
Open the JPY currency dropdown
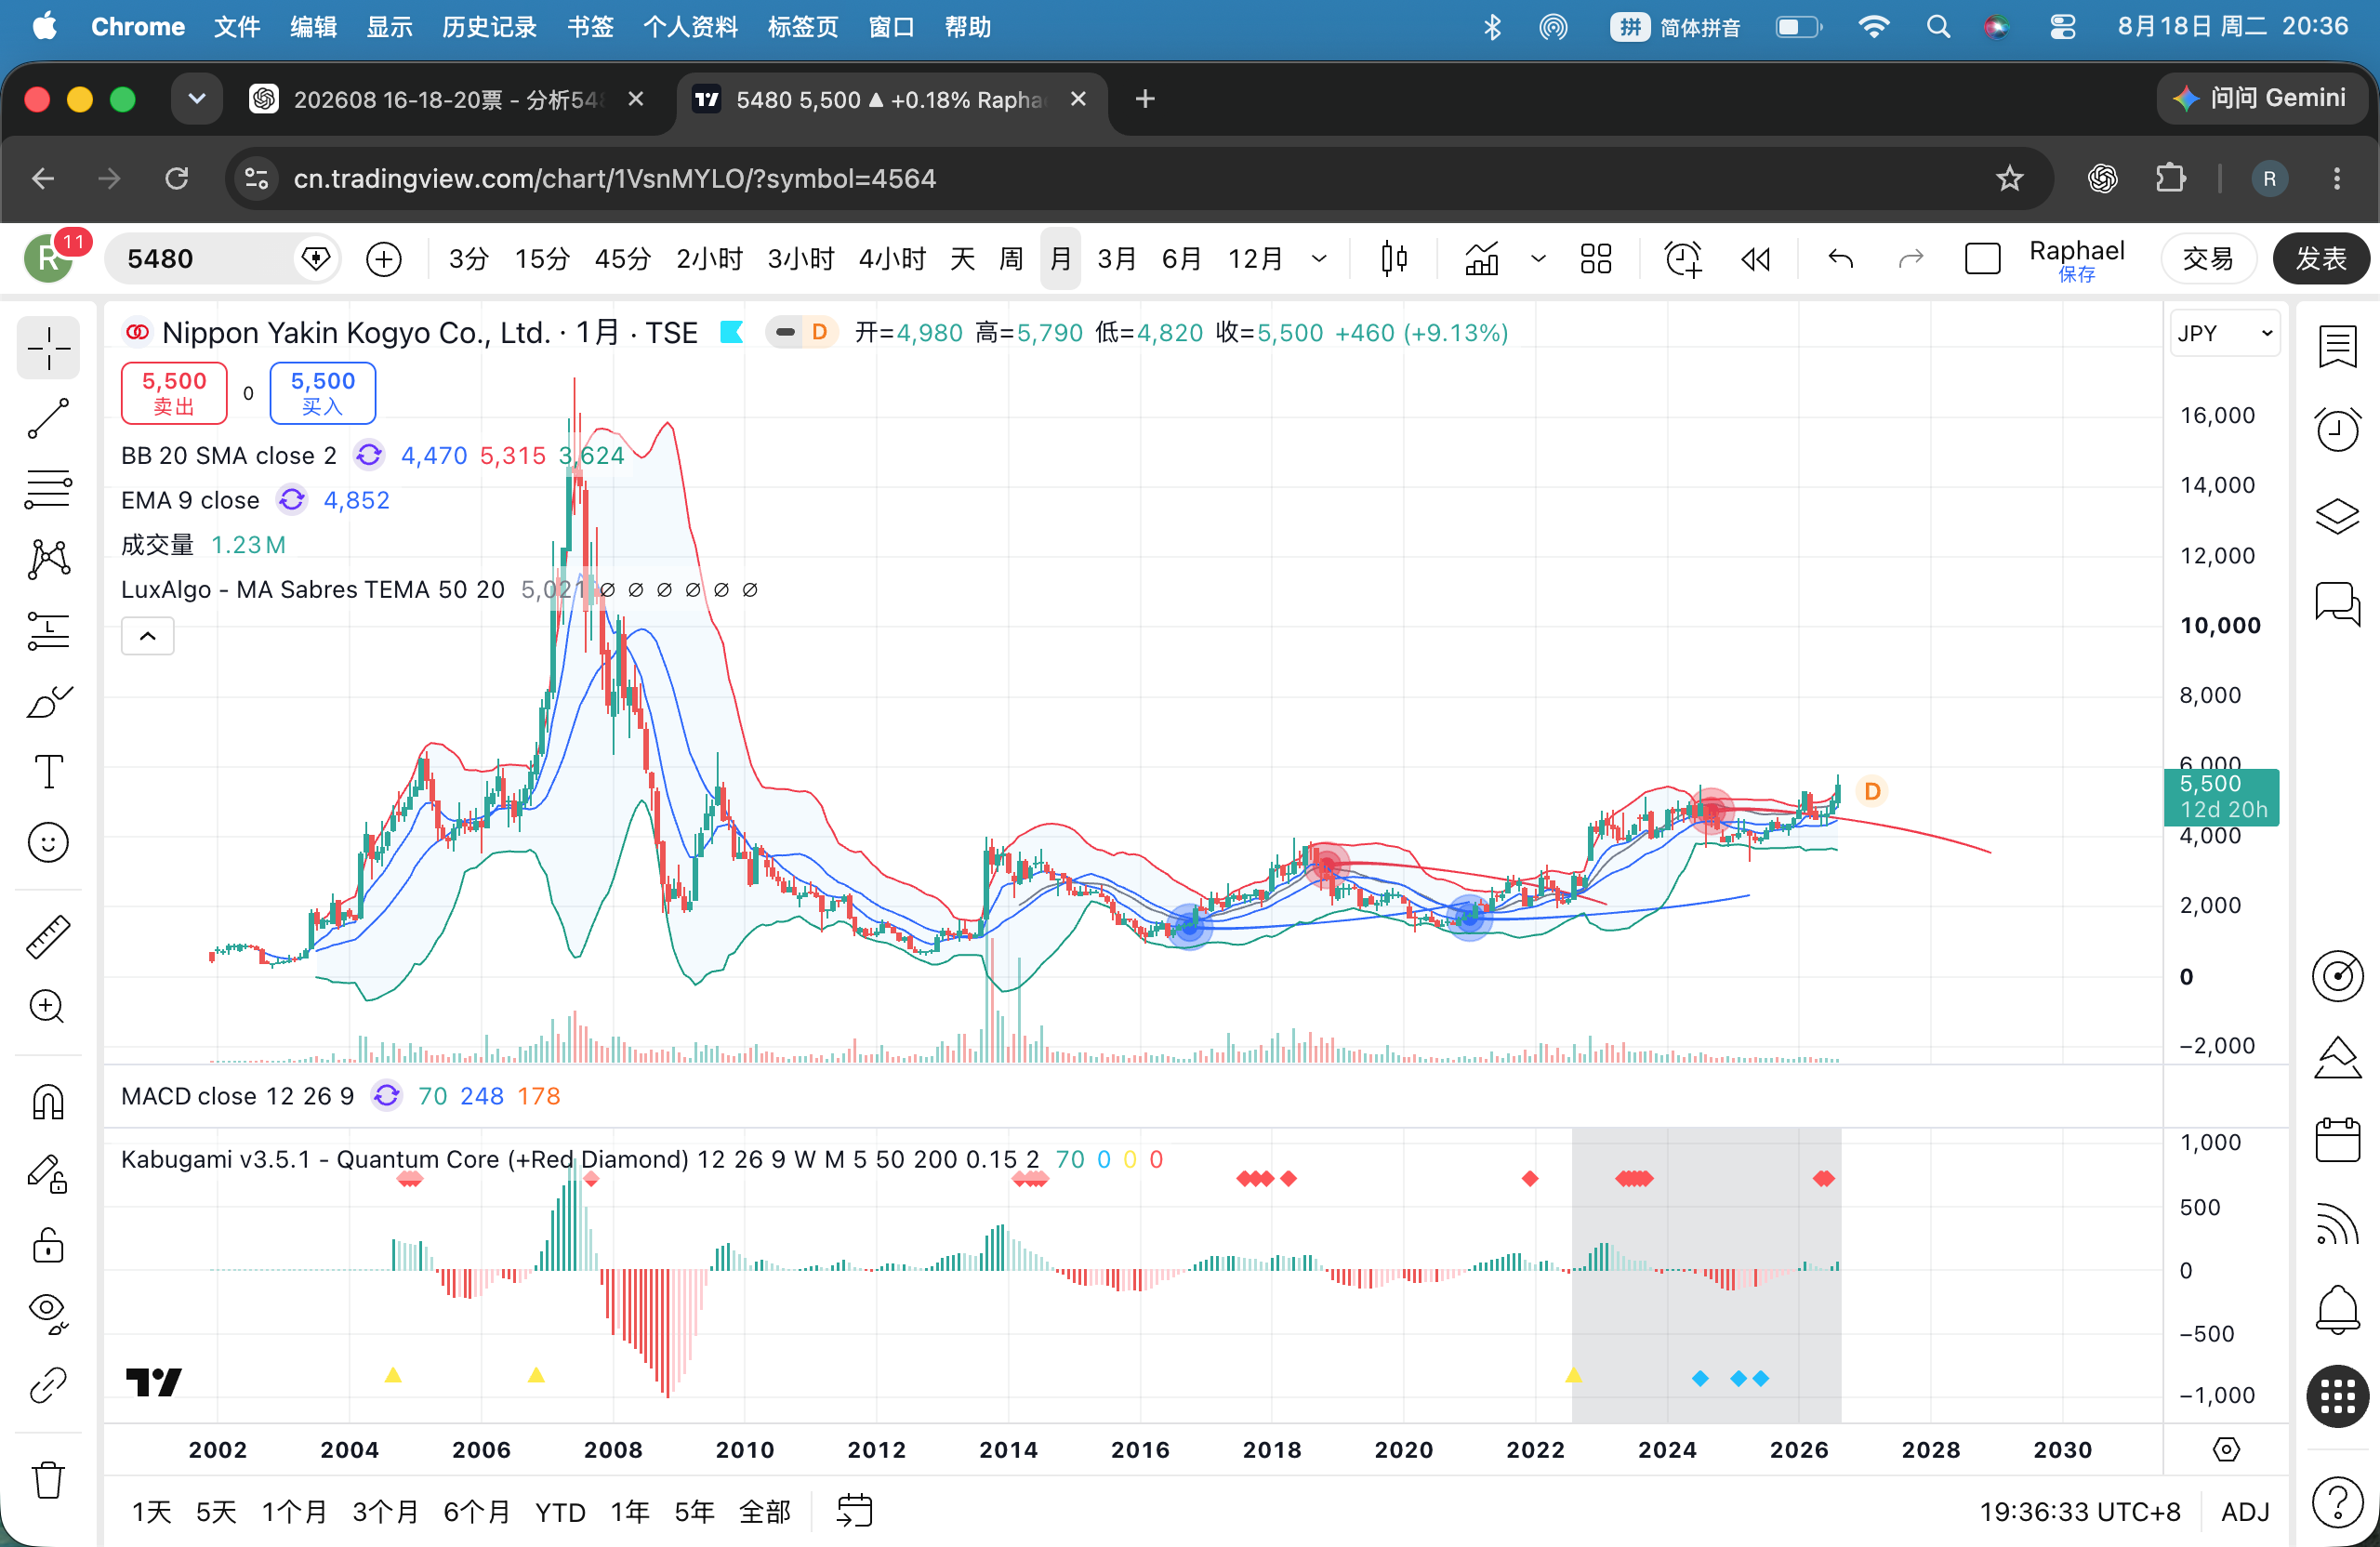(2225, 333)
